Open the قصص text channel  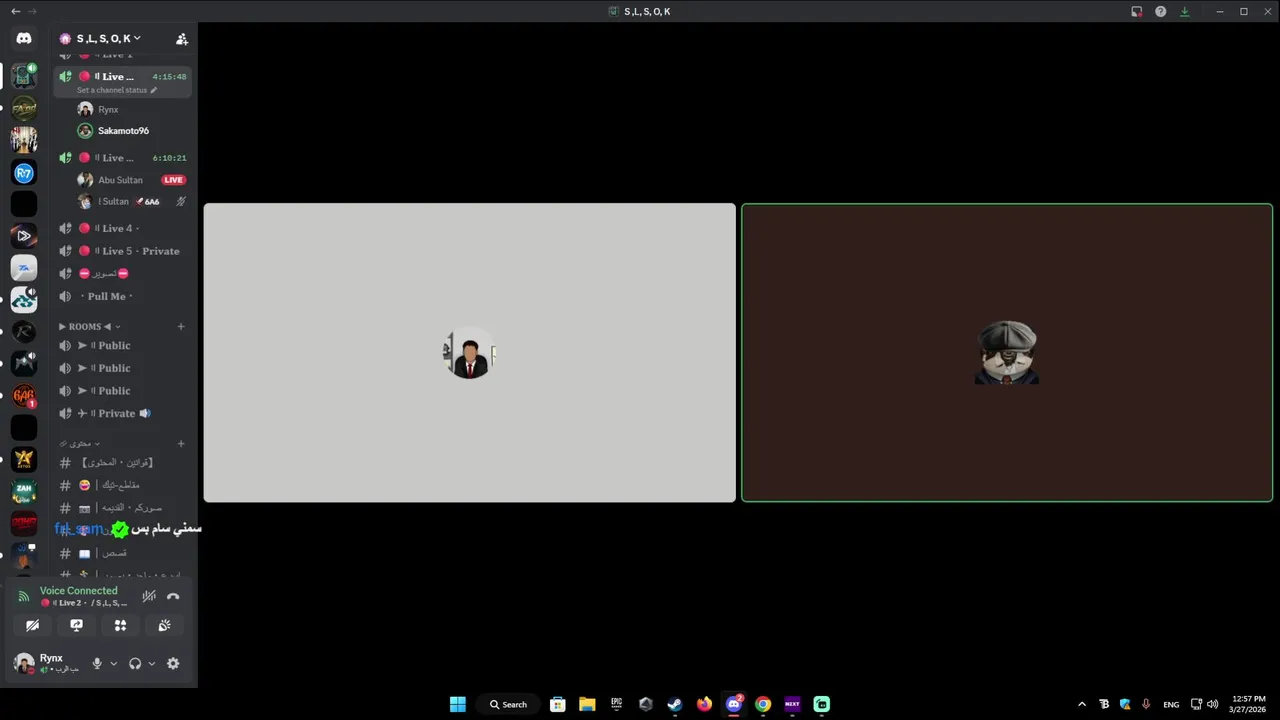[122, 553]
